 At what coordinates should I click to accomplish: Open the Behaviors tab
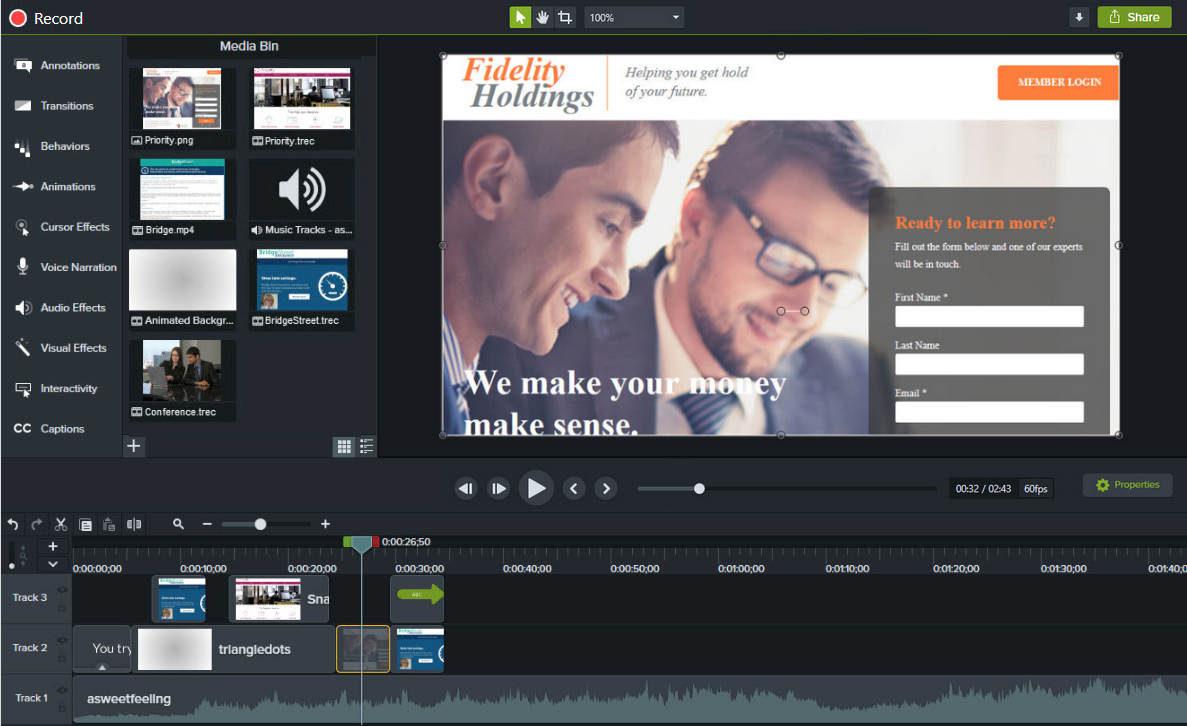pos(53,146)
